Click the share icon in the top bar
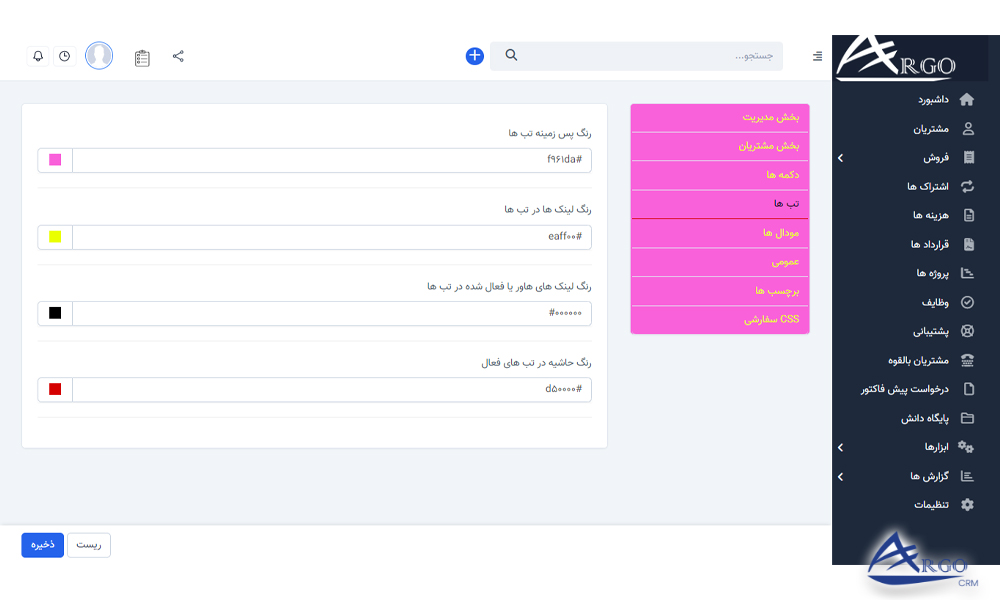This screenshot has height=600, width=1000. (178, 56)
